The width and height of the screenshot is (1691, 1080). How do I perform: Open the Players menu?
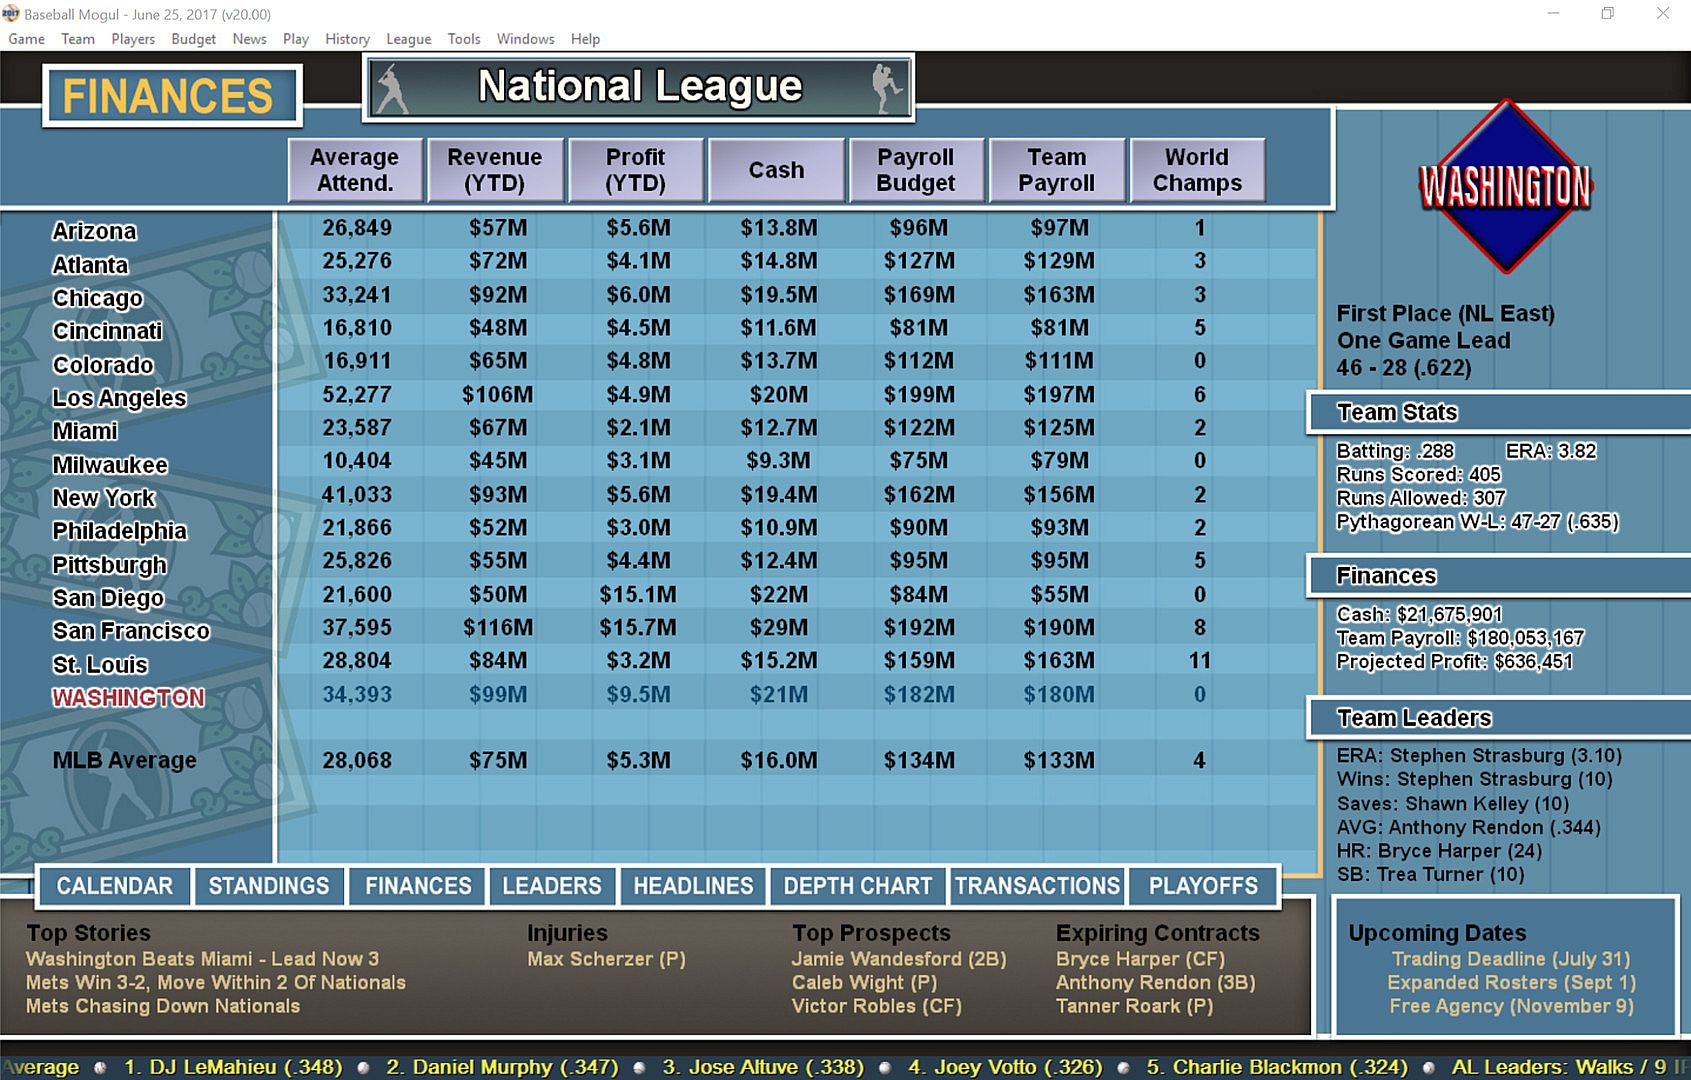click(133, 39)
